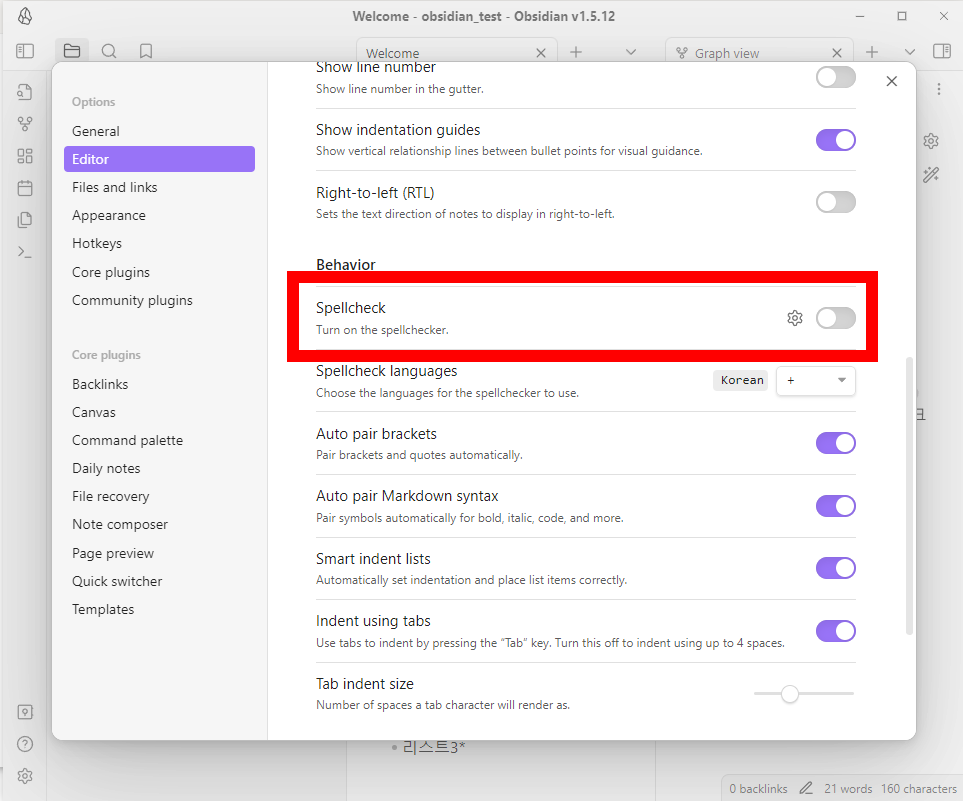Toggle Auto pair Markdown syntax
This screenshot has height=801, width=963.
coord(835,506)
